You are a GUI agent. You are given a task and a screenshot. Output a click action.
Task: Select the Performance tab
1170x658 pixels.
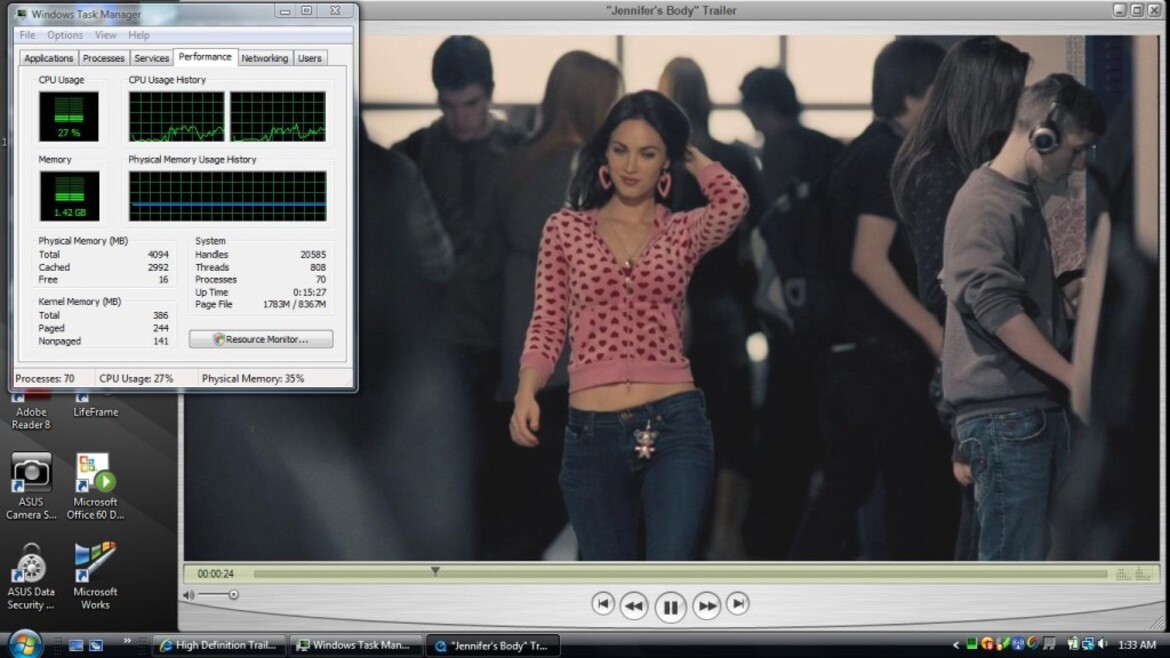pos(205,57)
